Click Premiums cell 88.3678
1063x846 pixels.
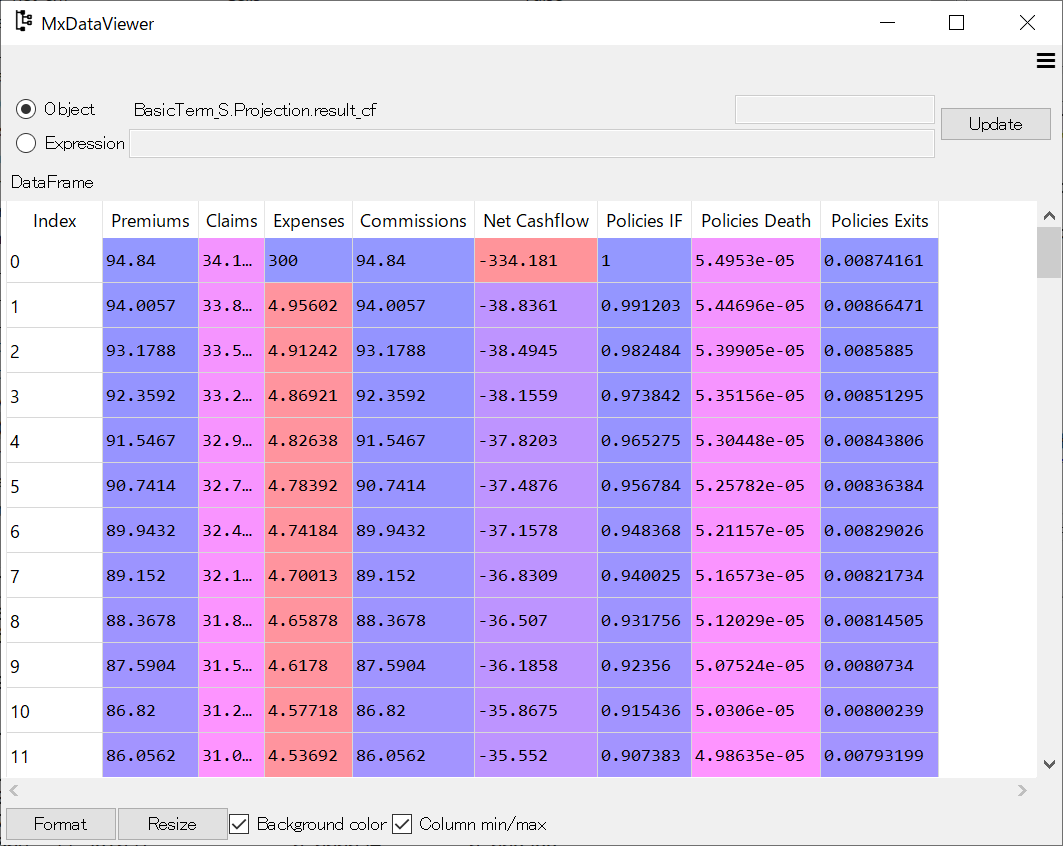click(x=151, y=620)
